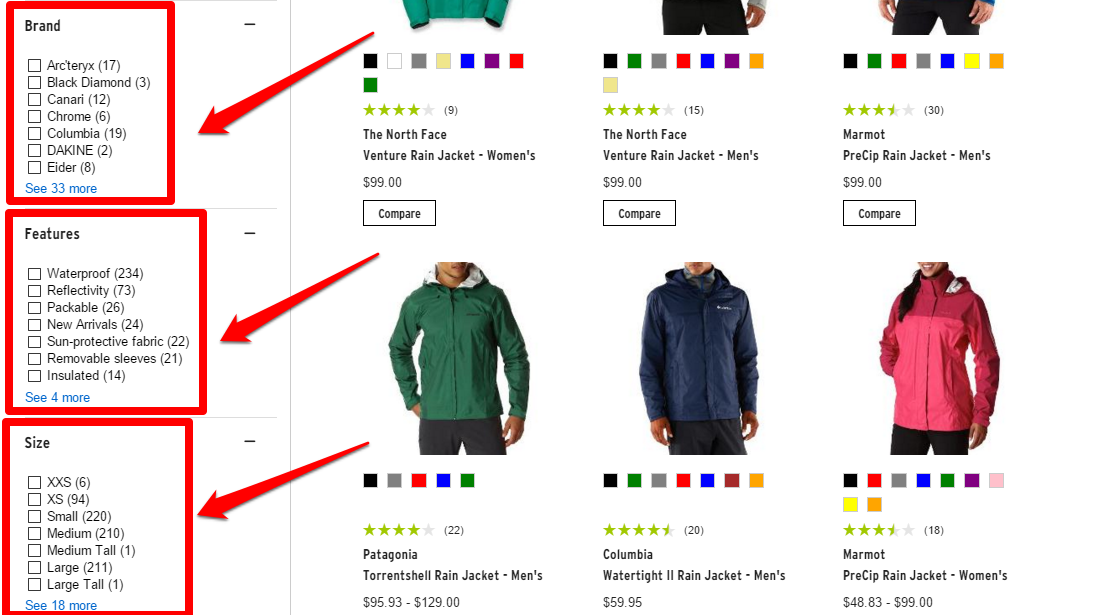Pick the purple swatch for Women's Venture jacket
Image resolution: width=1108 pixels, height=615 pixels.
point(492,61)
